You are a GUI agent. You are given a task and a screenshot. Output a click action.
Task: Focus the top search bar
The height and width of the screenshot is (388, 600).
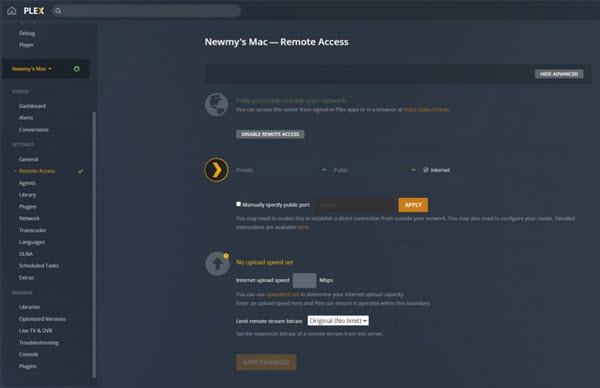(146, 11)
